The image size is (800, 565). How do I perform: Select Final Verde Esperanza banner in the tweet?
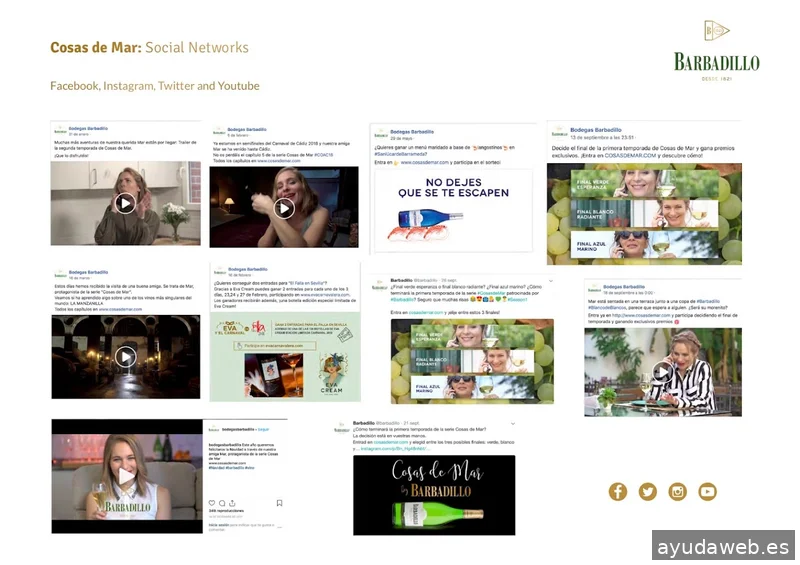click(472, 336)
